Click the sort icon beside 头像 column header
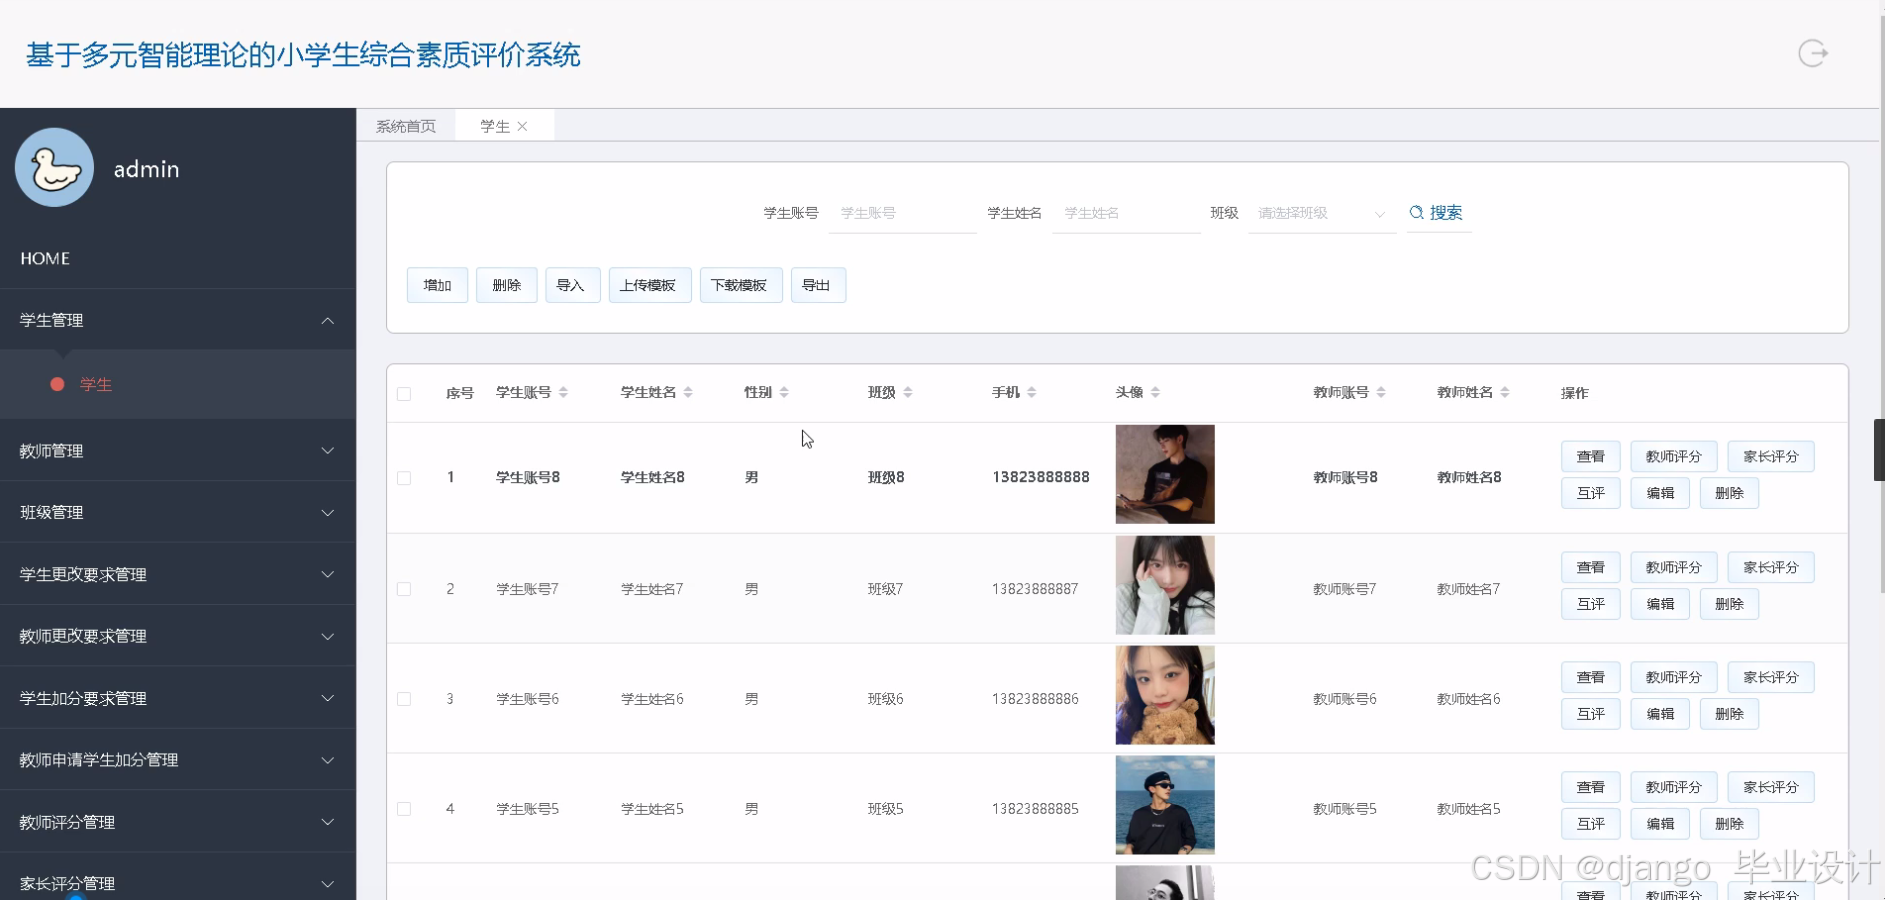Viewport: 1885px width, 900px height. pos(1155,392)
